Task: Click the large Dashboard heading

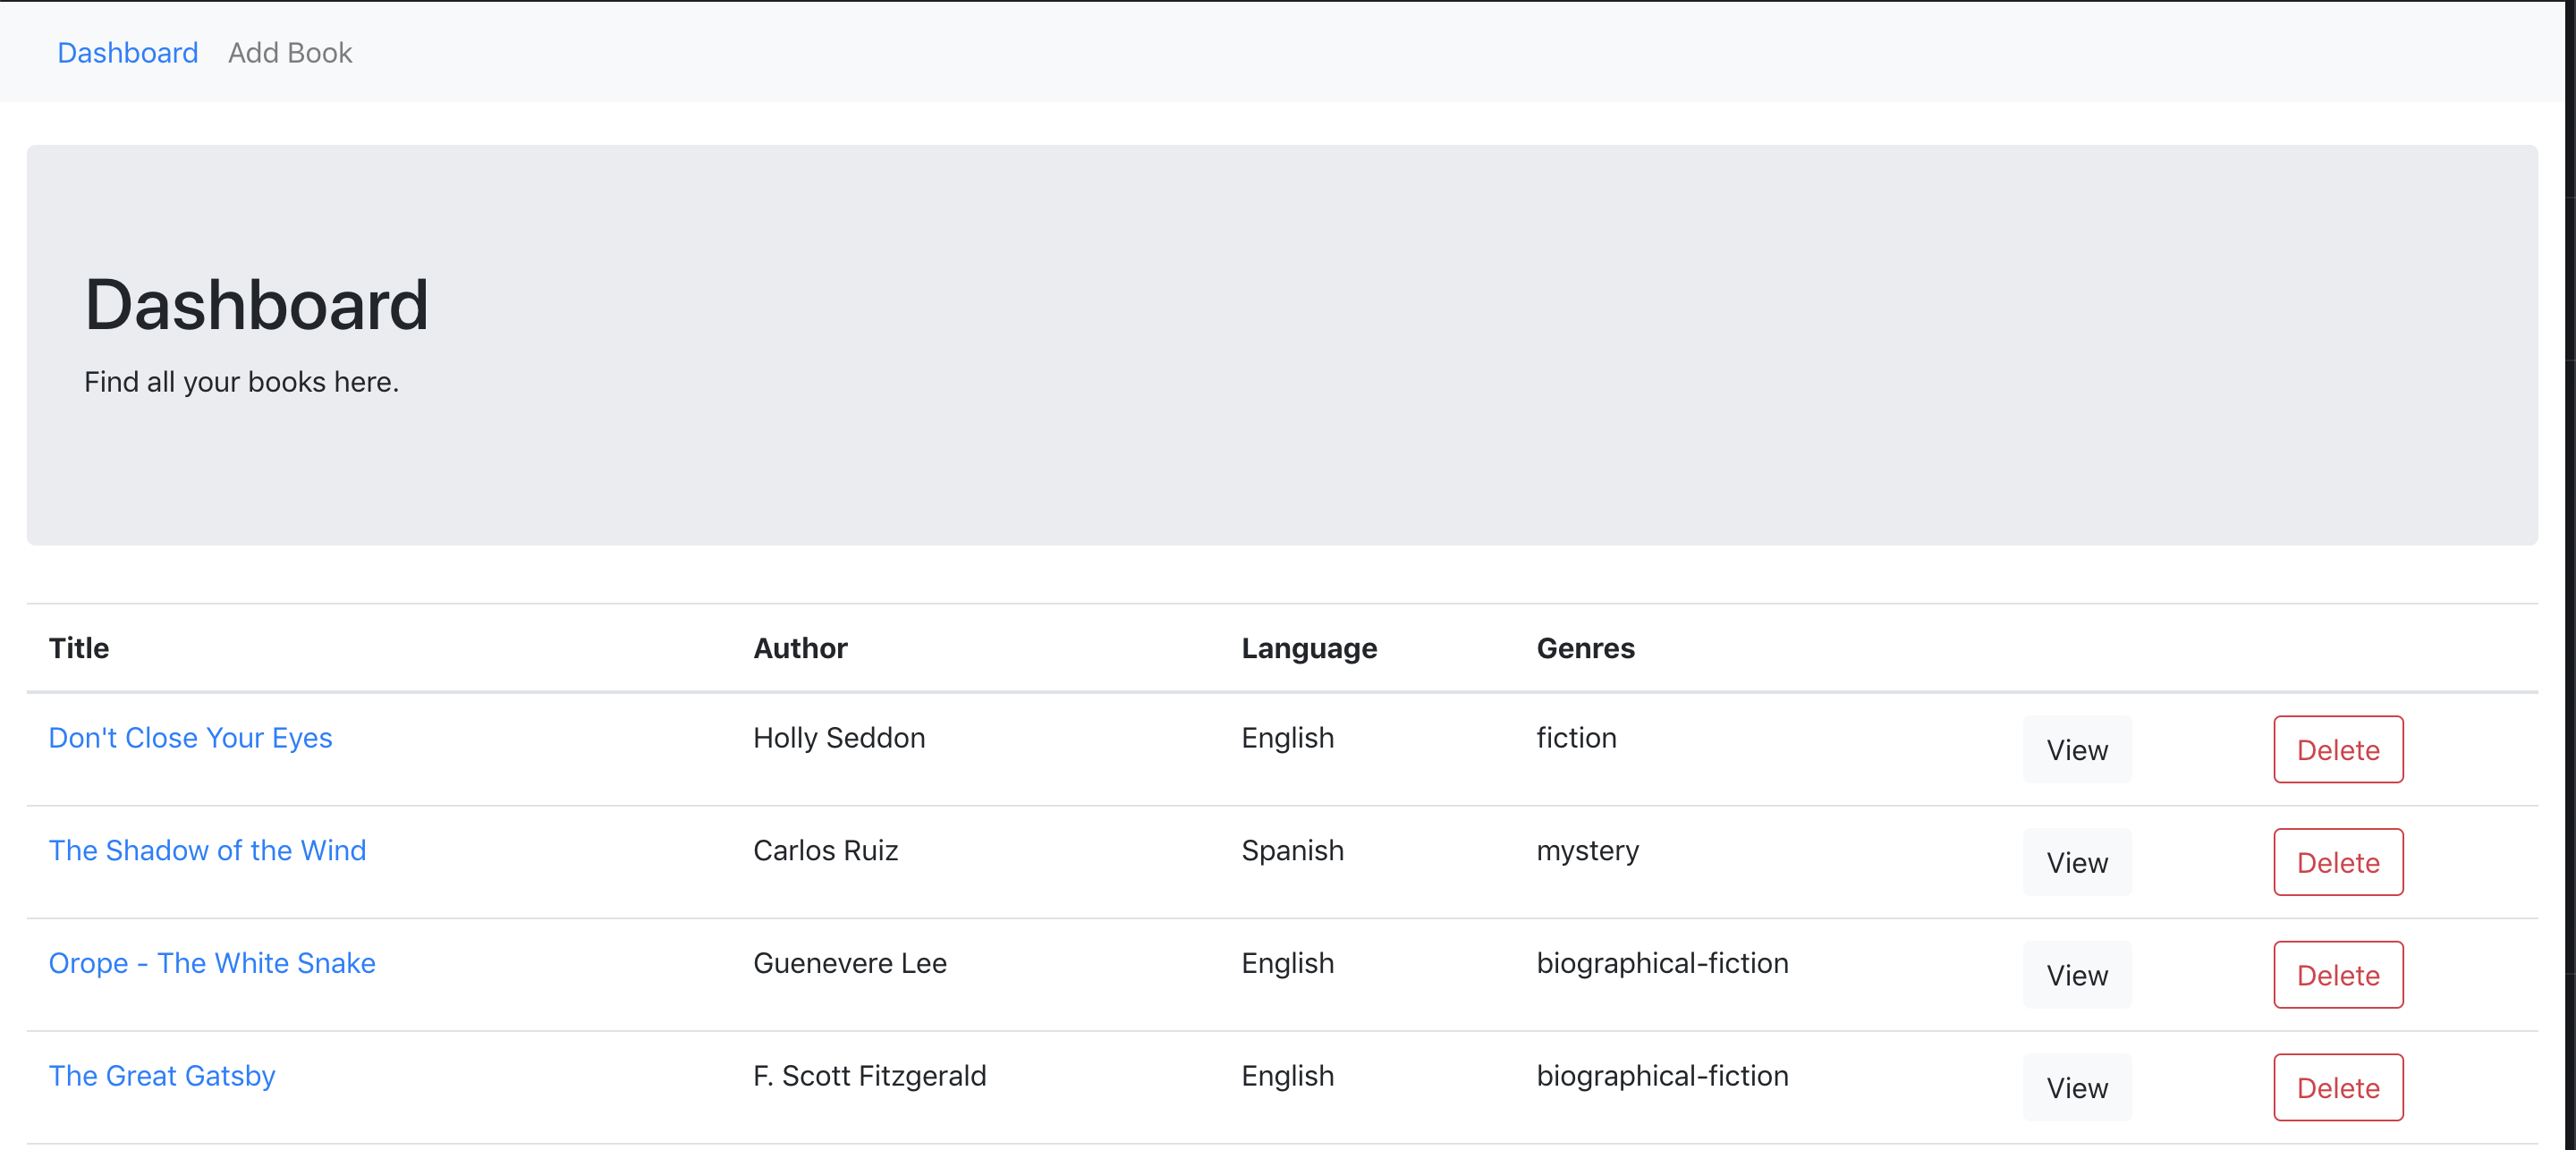Action: pos(256,304)
